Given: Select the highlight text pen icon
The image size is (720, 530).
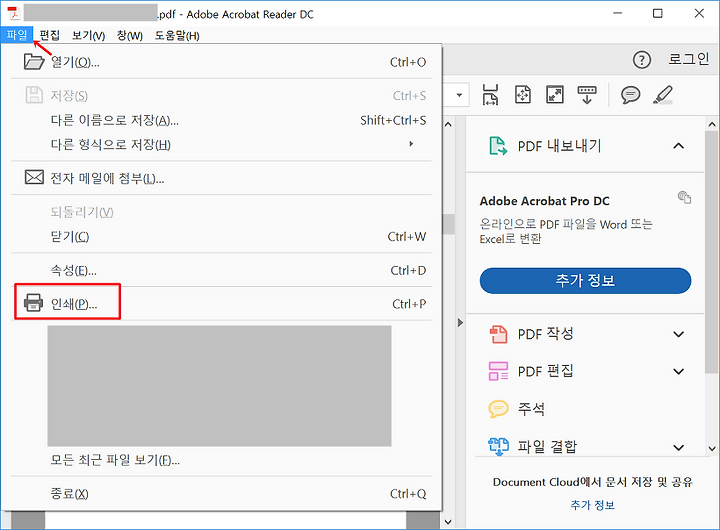Looking at the screenshot, I should 663,95.
